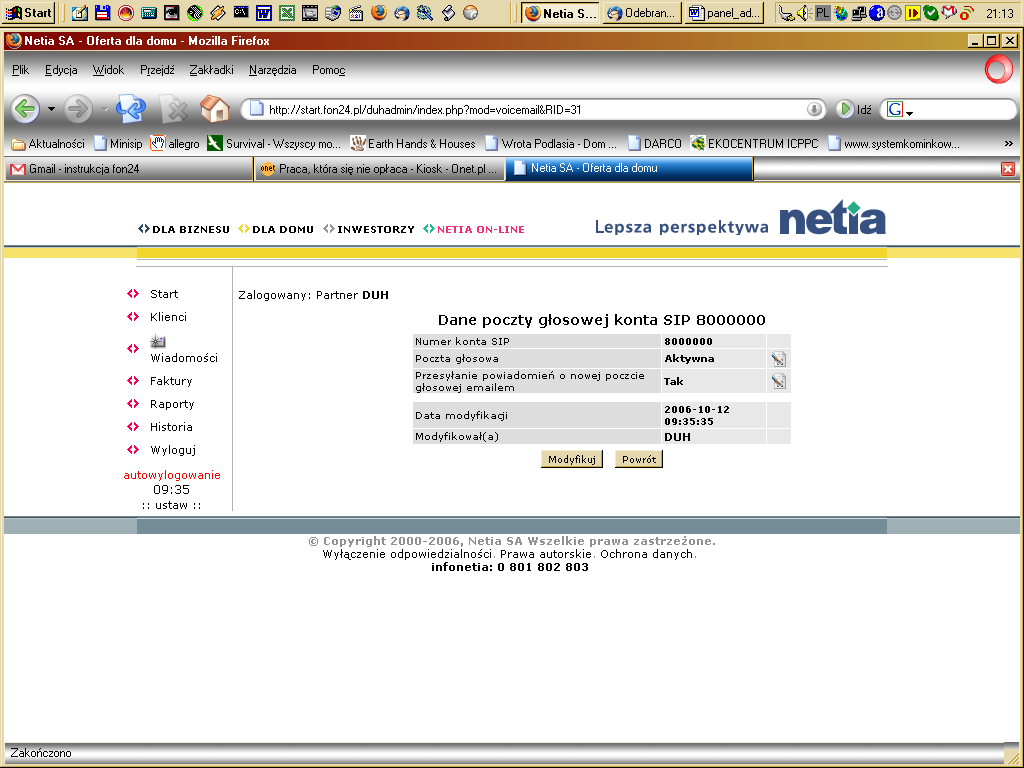Click the Modyfikuj button

[x=571, y=459]
